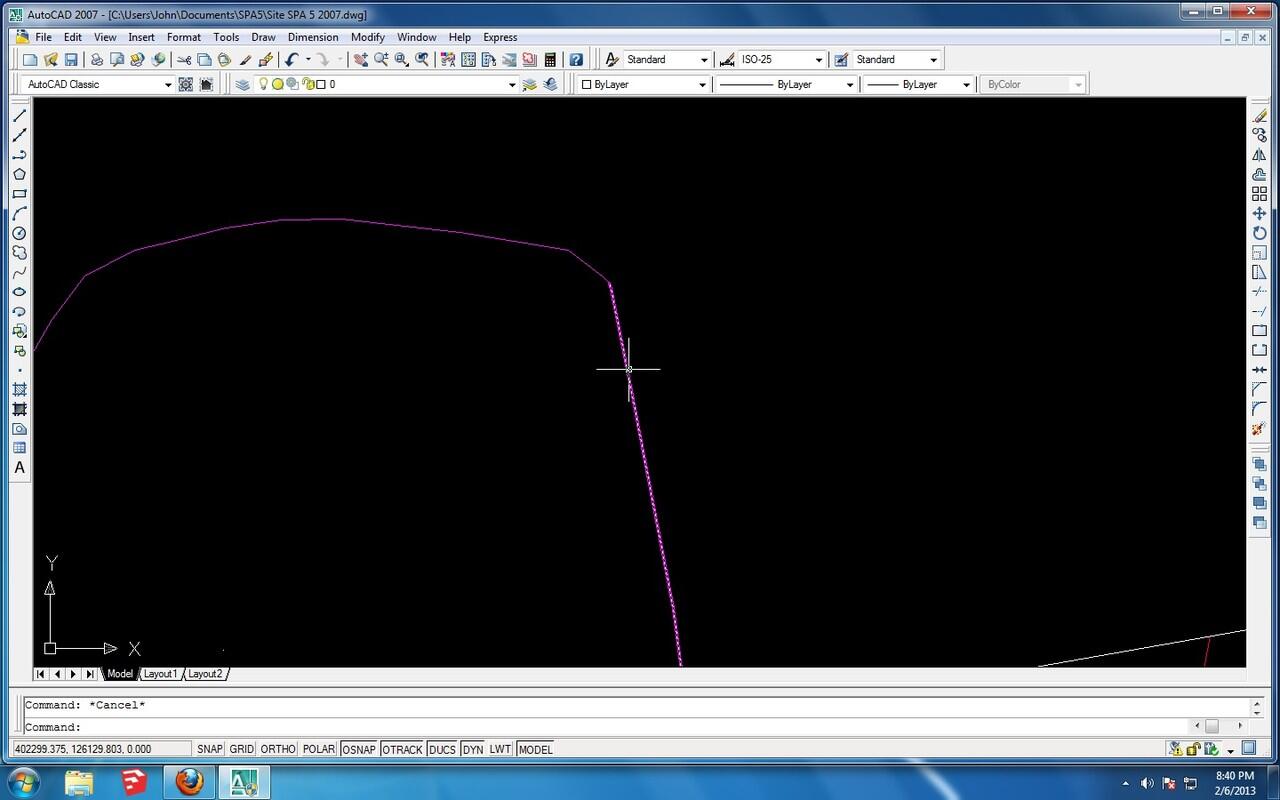The image size is (1280, 800).
Task: Select the Trim modify tool
Action: (1260, 292)
